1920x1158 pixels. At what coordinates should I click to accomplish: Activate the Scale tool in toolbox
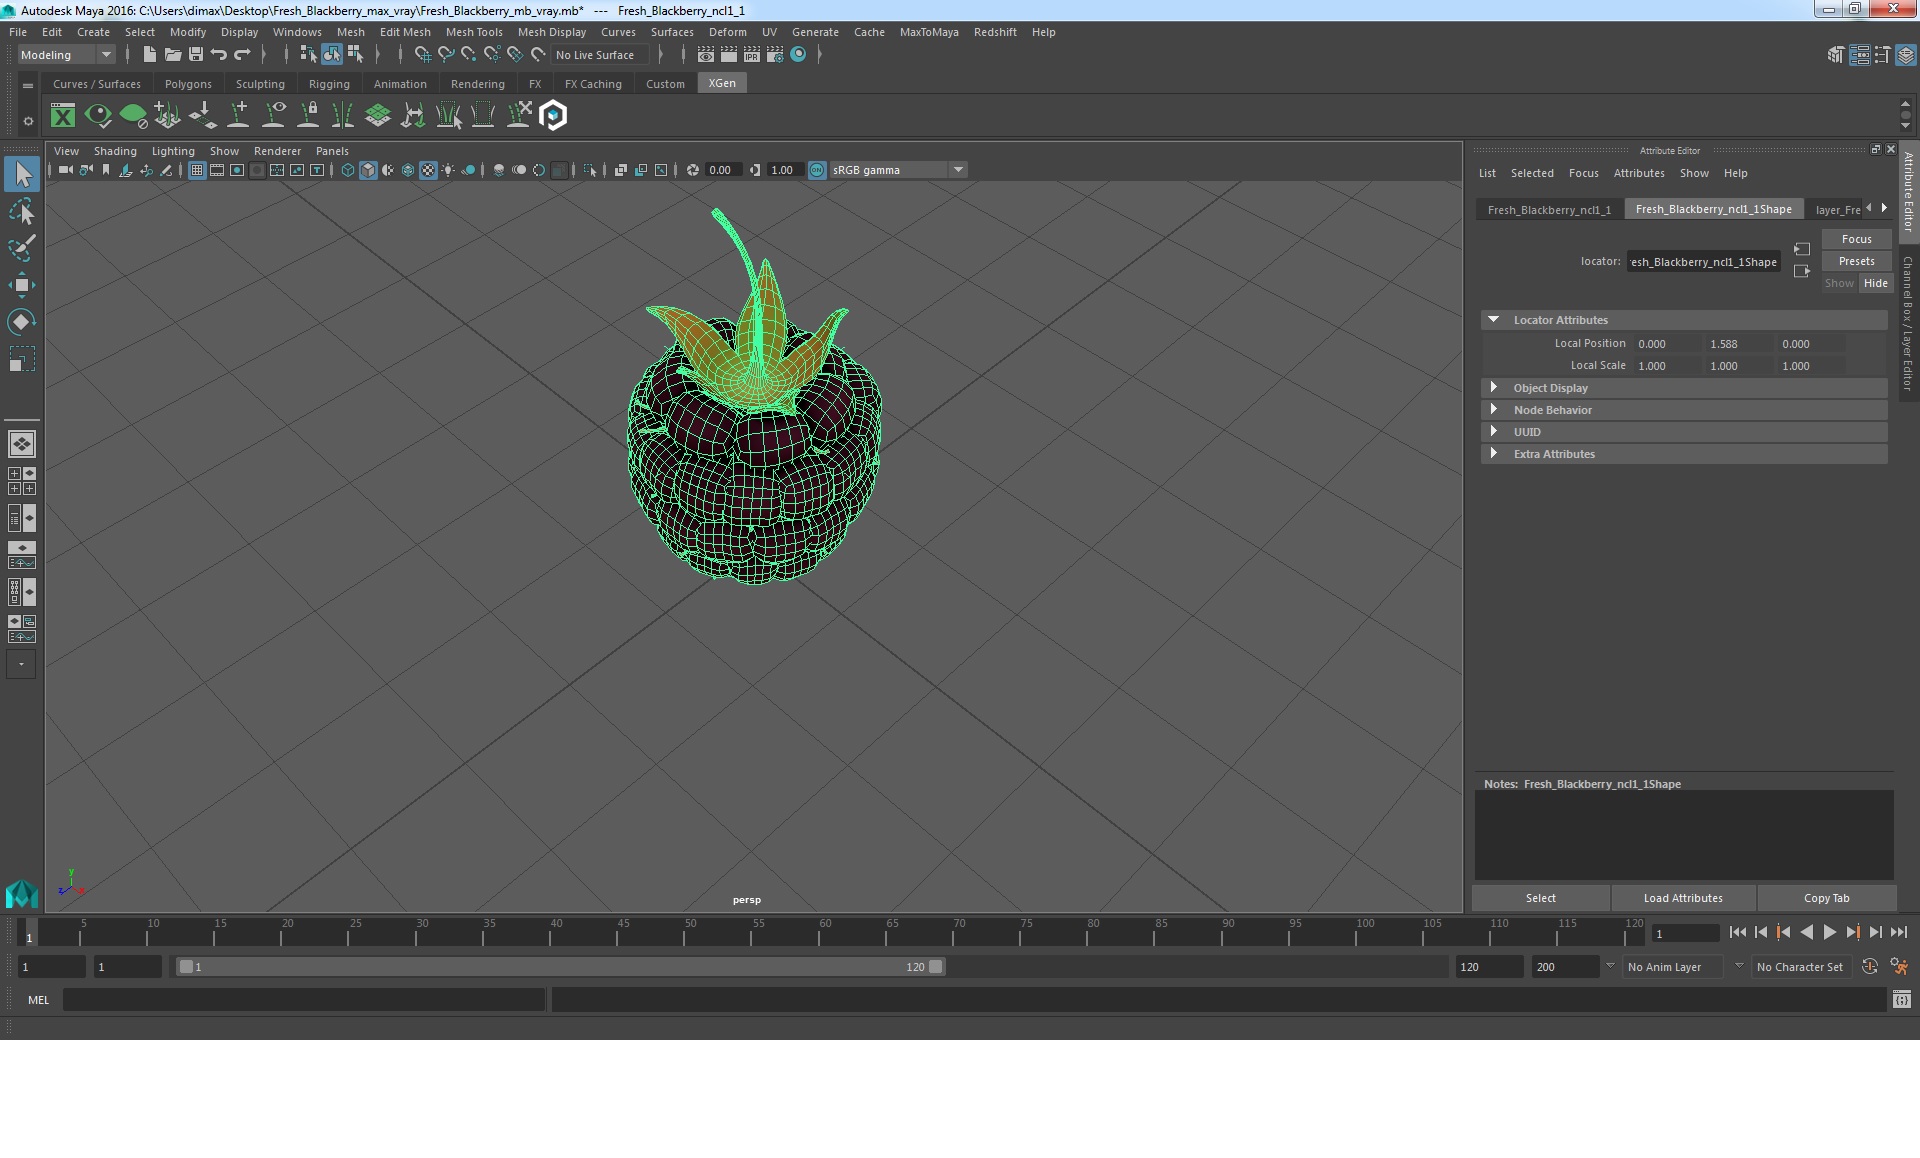coord(22,359)
